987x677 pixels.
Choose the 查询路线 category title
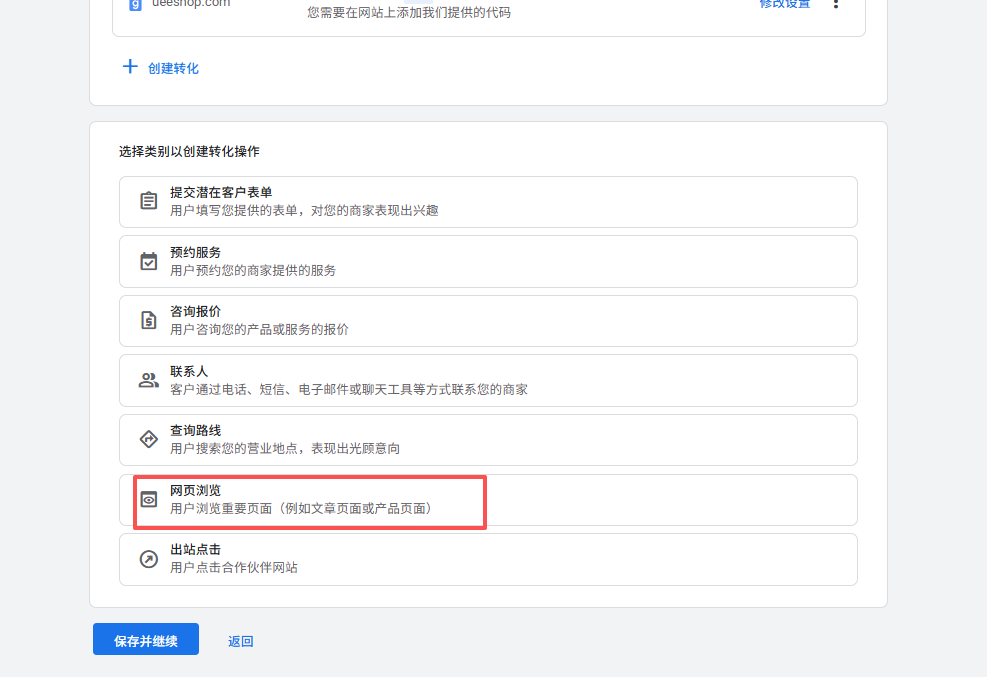click(x=196, y=430)
